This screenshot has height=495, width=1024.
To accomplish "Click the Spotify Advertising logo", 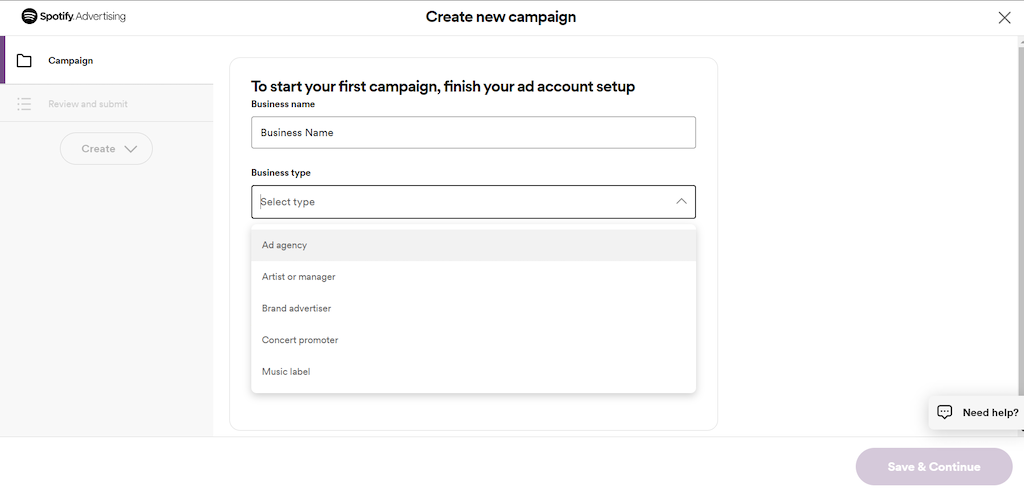I will click(x=73, y=16).
